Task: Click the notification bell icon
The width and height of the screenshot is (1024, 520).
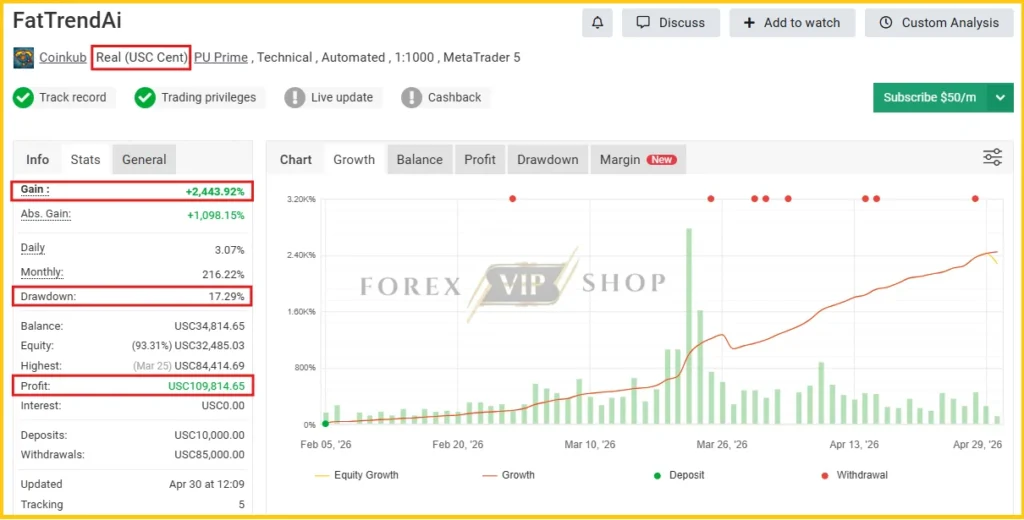Action: pos(598,23)
